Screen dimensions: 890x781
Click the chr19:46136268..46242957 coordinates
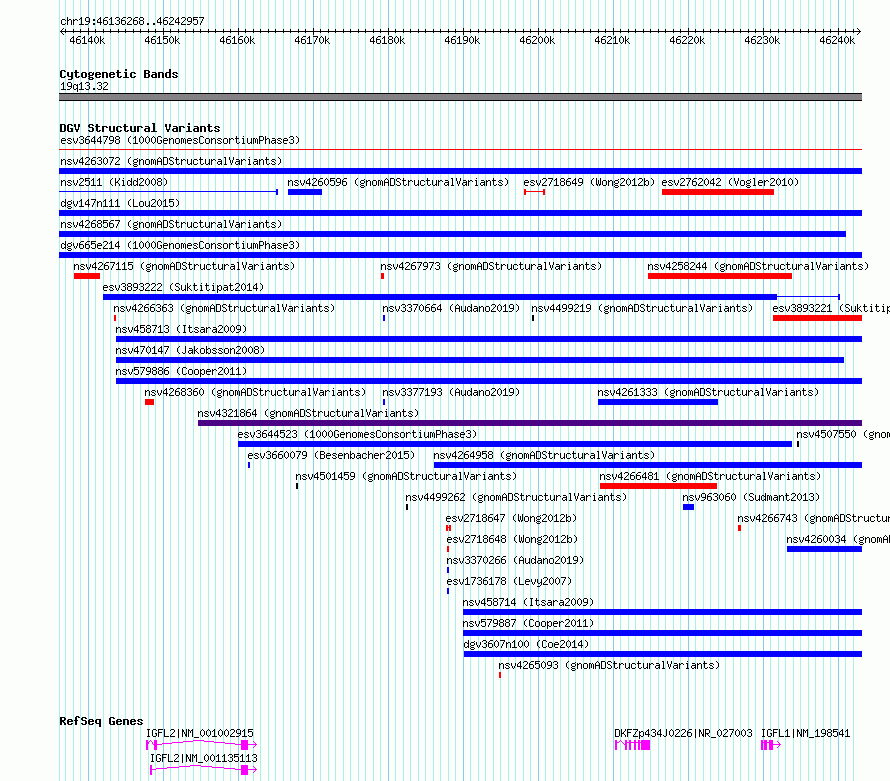pyautogui.click(x=132, y=22)
